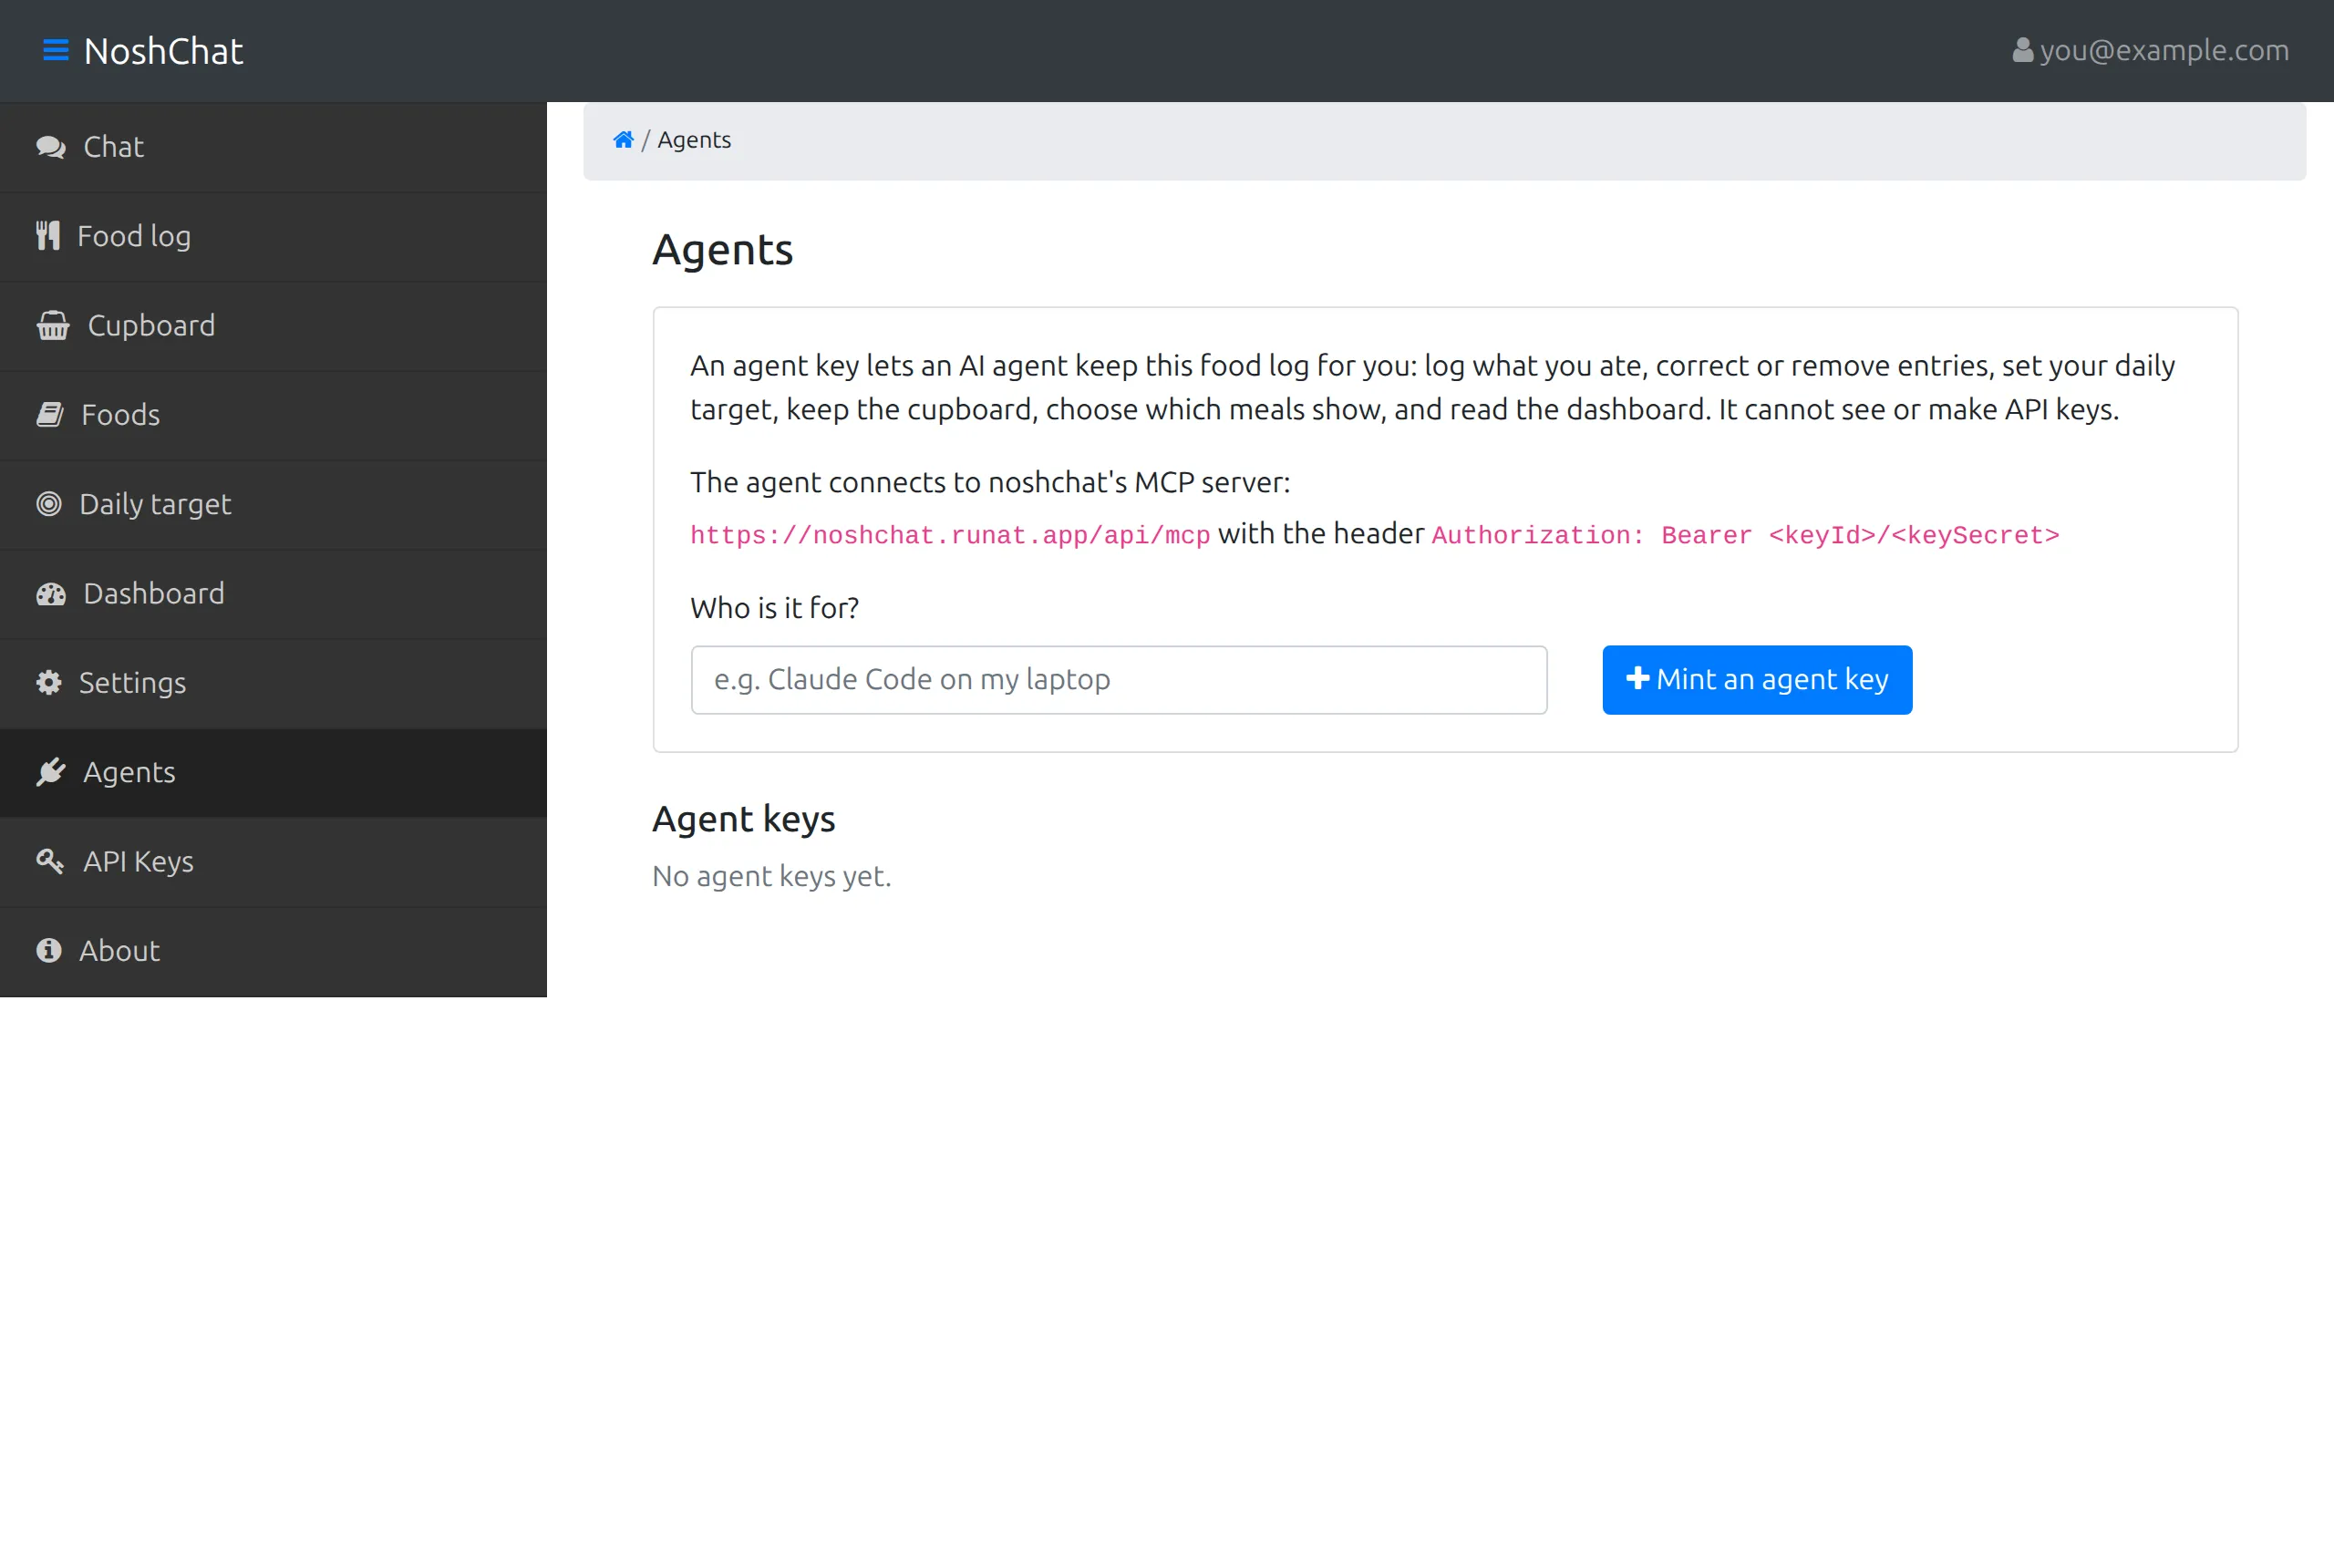Click the 'Agent keys' heading

point(744,819)
